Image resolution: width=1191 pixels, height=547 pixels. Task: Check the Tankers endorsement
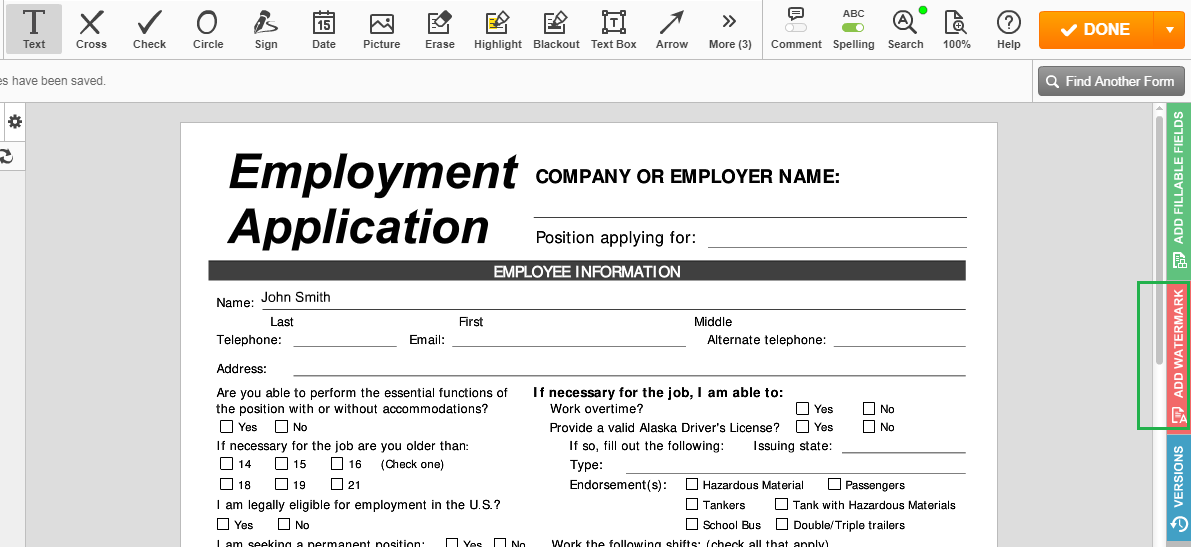(x=692, y=504)
